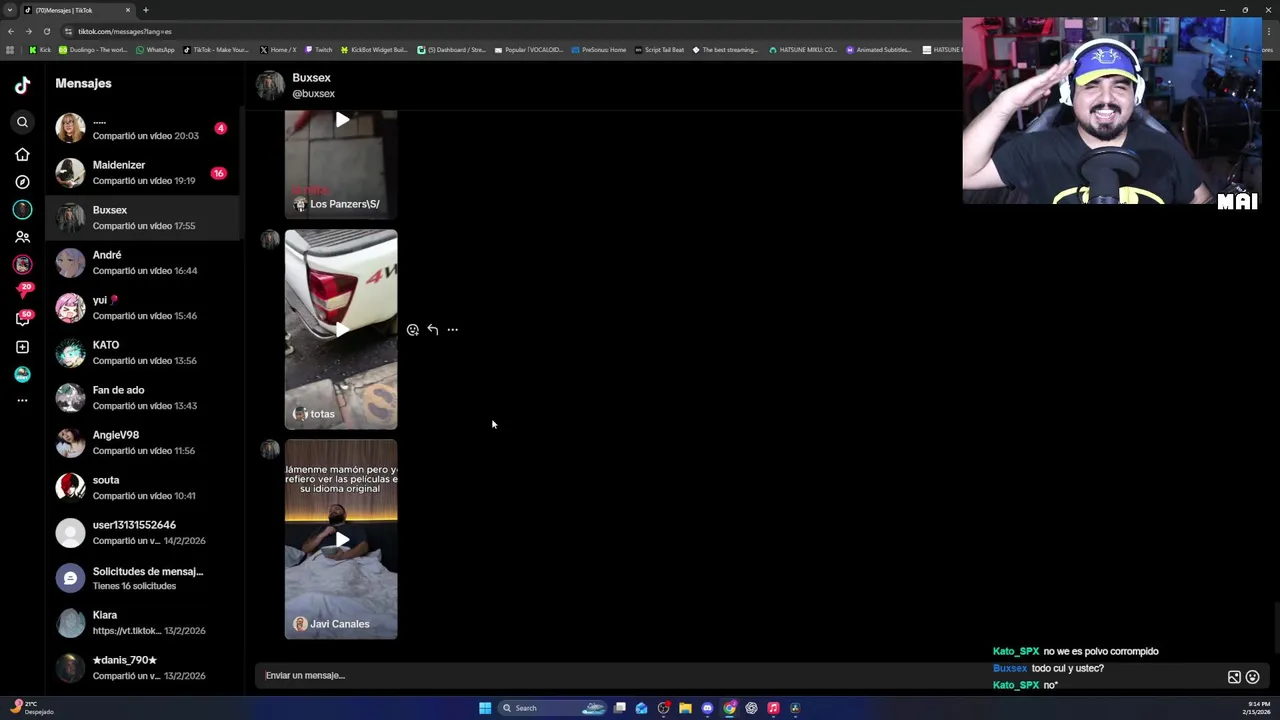Open the souta conversation
This screenshot has width=1280, height=720.
143,487
